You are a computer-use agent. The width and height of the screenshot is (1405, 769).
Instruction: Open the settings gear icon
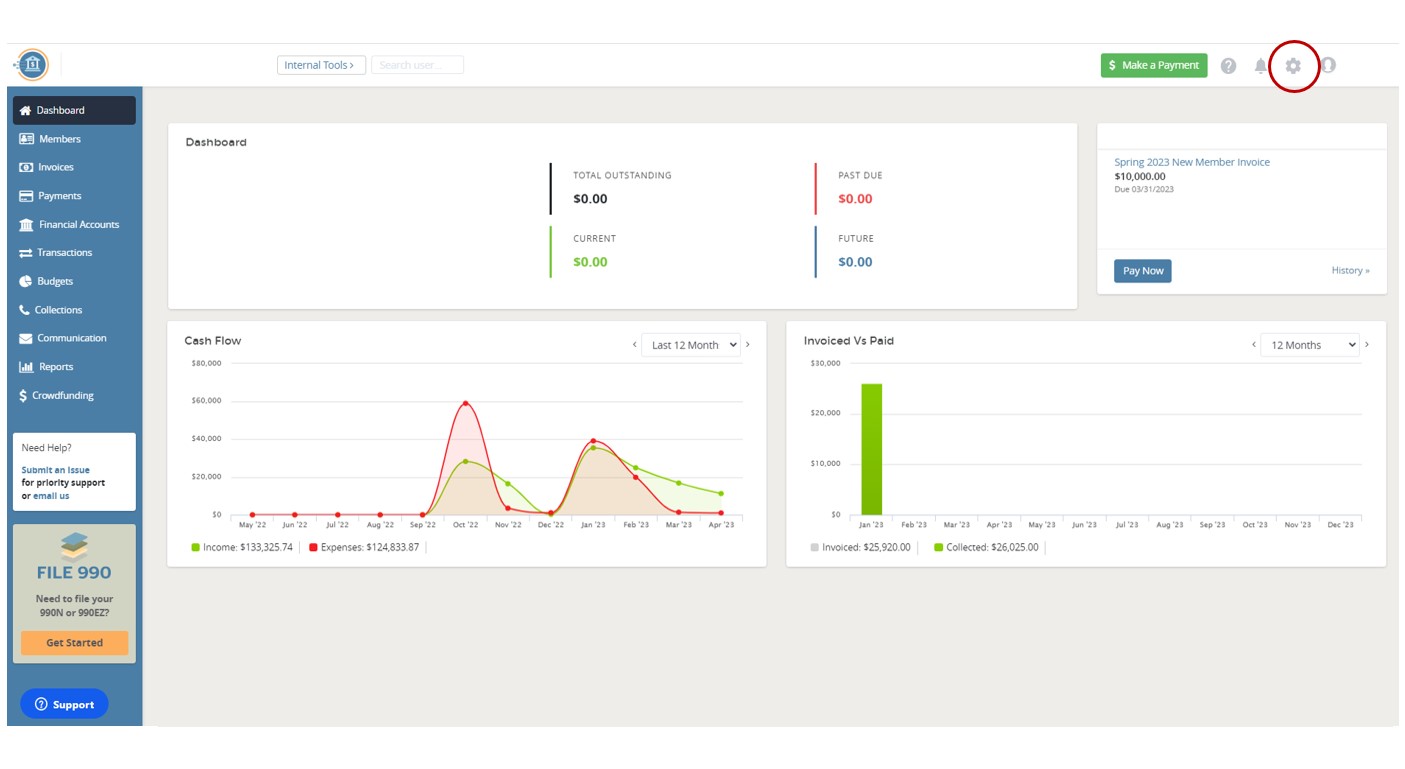[x=1293, y=66]
